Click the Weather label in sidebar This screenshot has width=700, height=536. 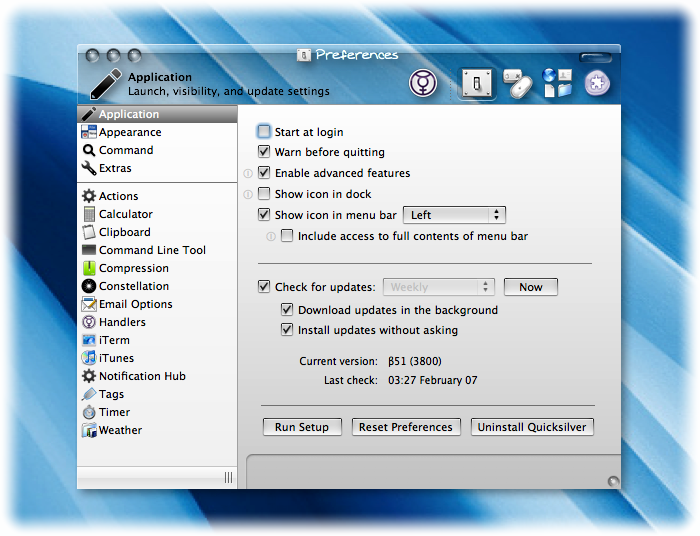pyautogui.click(x=120, y=430)
